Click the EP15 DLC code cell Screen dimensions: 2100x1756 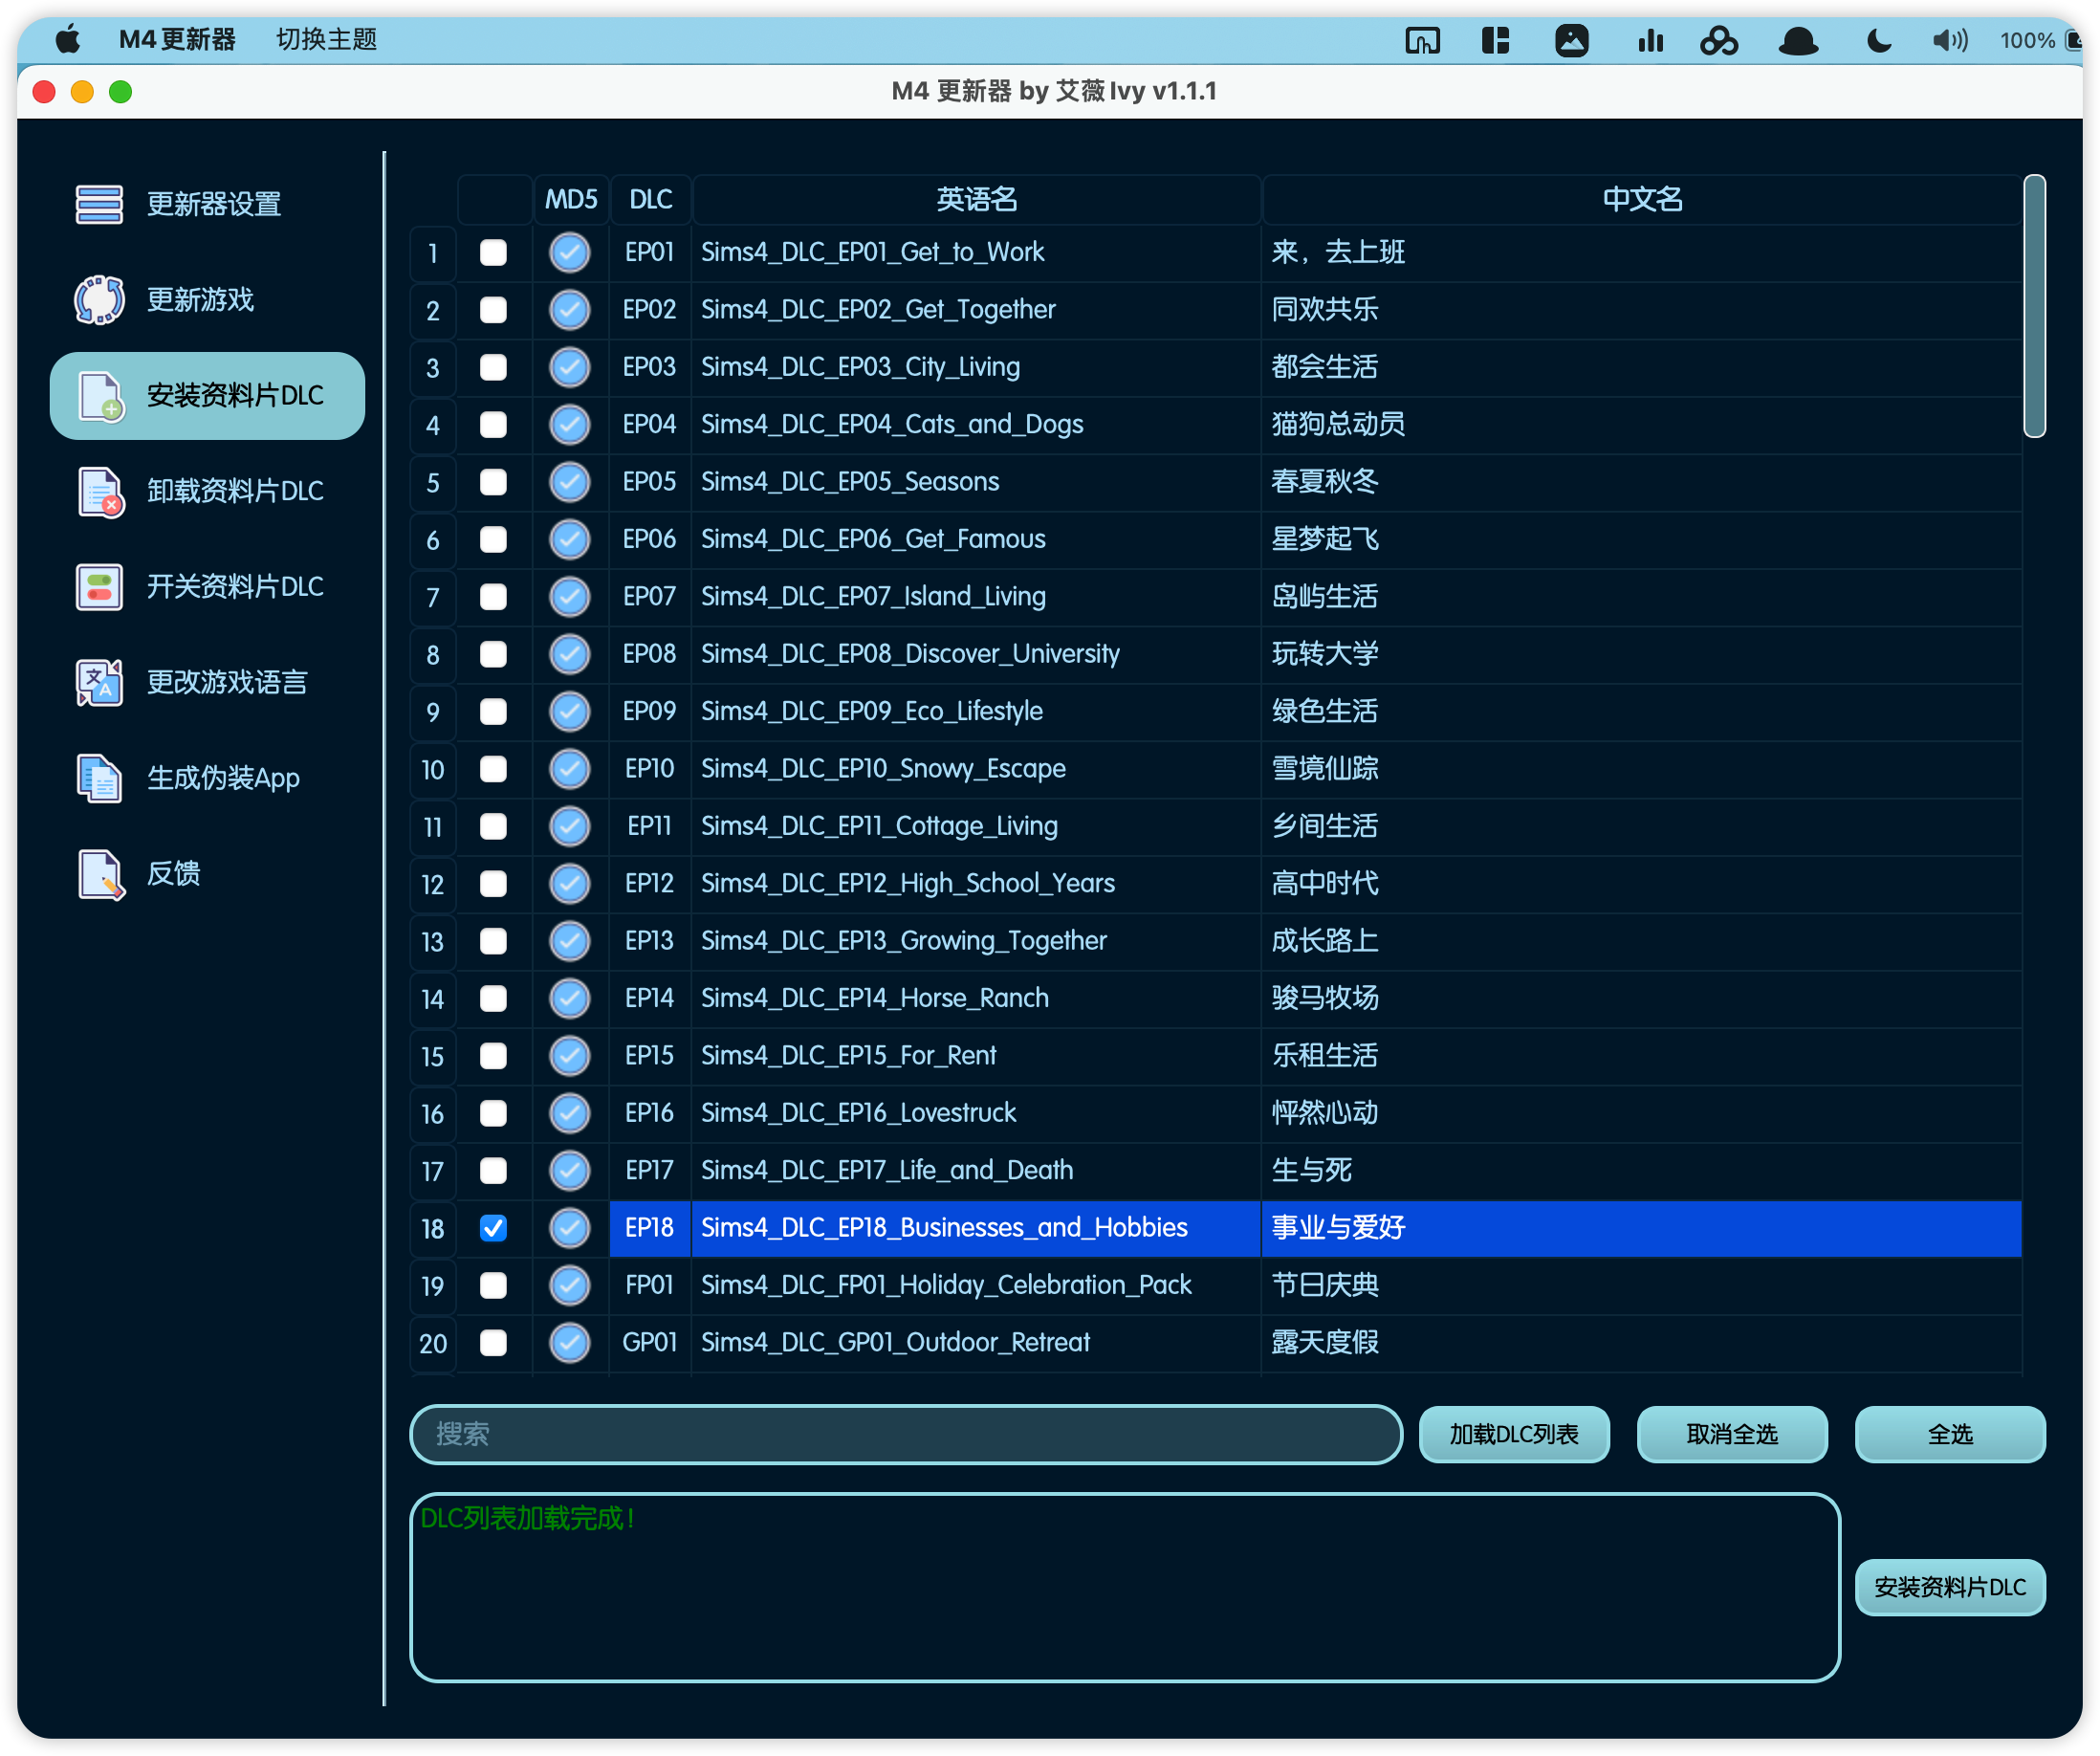pyautogui.click(x=650, y=1056)
